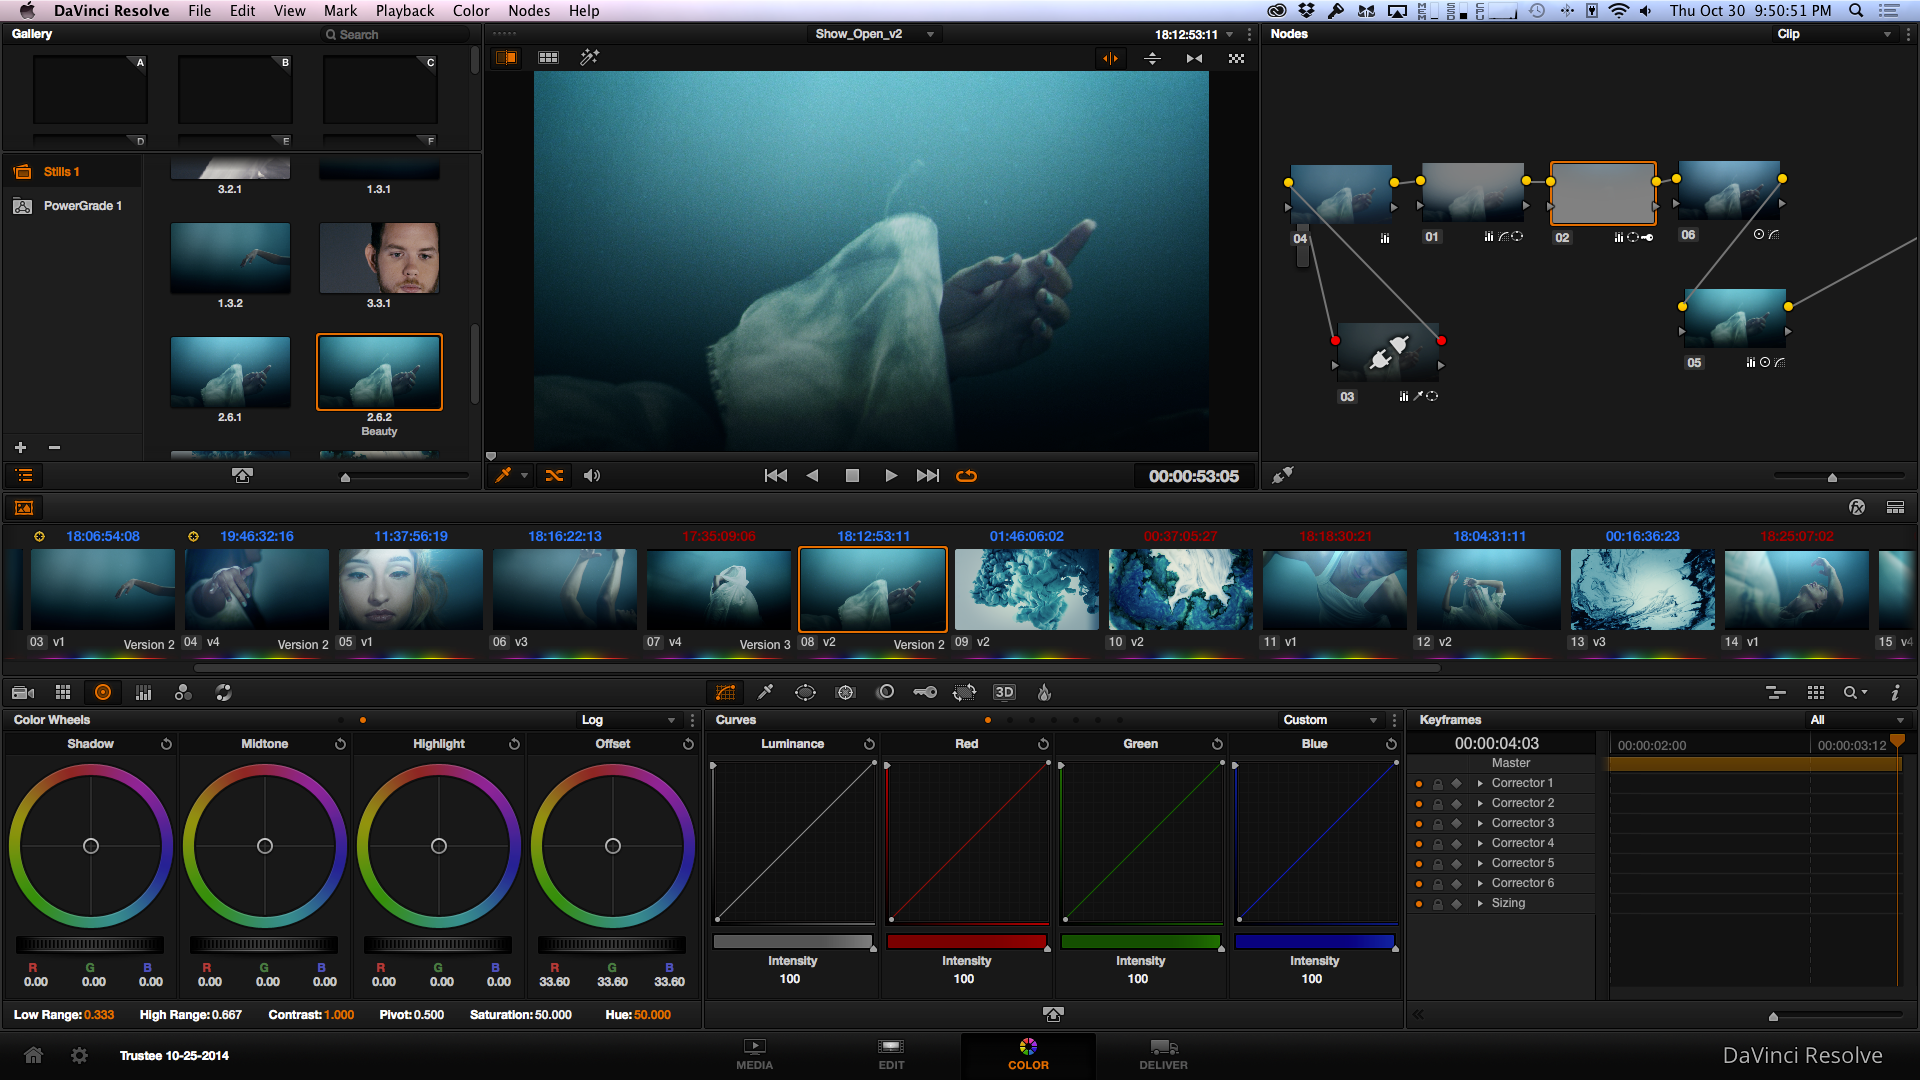This screenshot has width=1920, height=1080.
Task: Open the viewer timecode display dropdown
Action: coord(1230,35)
